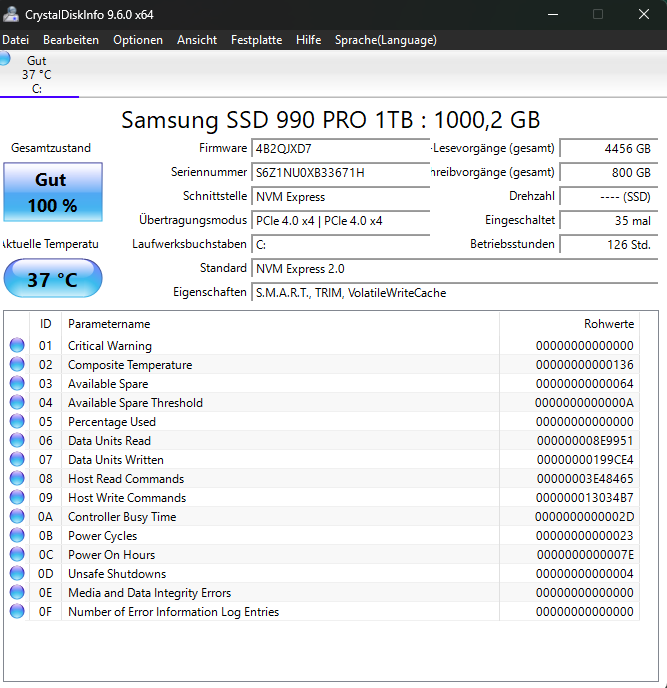This screenshot has width=667, height=688.
Task: Select the Critical Warning parameter name
Action: 110,346
